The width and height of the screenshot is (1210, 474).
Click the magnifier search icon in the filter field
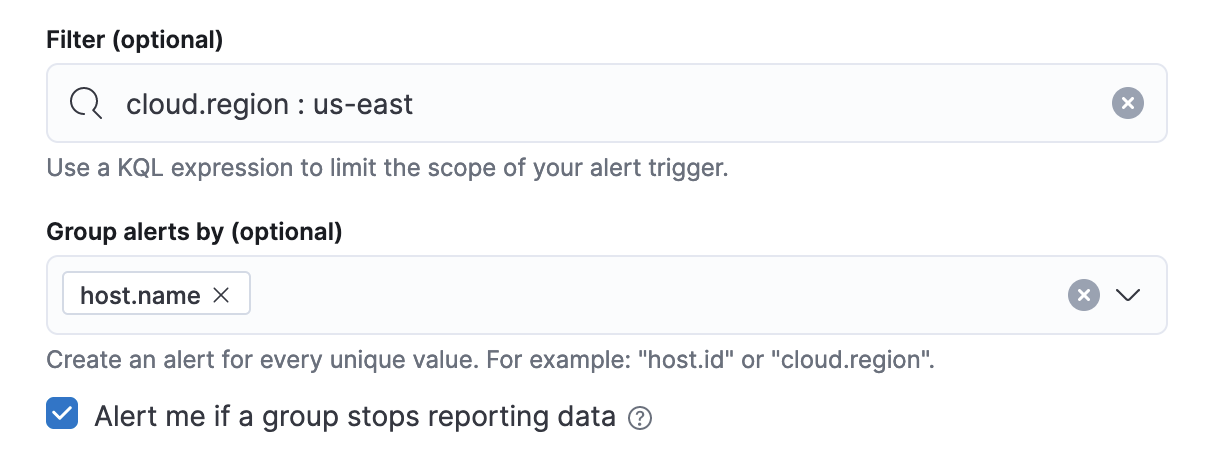[x=86, y=103]
